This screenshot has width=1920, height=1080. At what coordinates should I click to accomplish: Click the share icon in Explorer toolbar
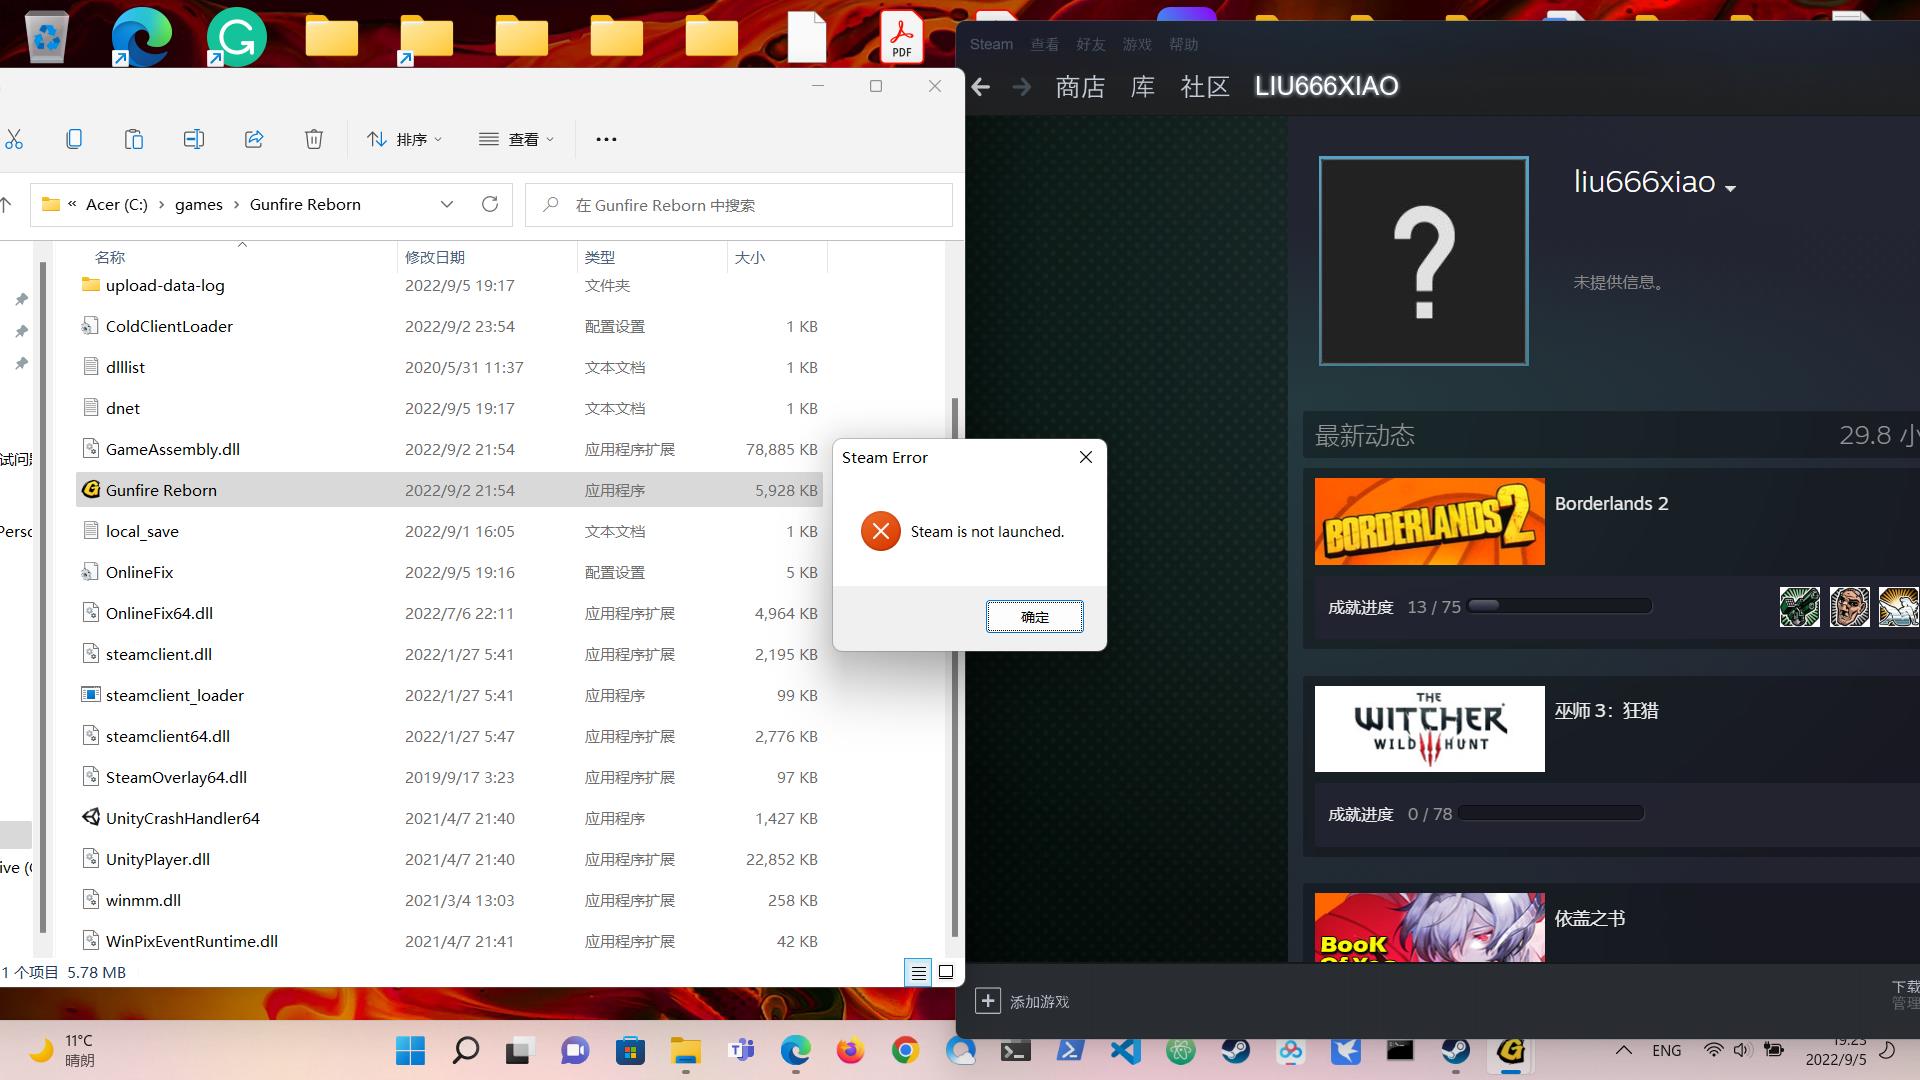pos(254,139)
